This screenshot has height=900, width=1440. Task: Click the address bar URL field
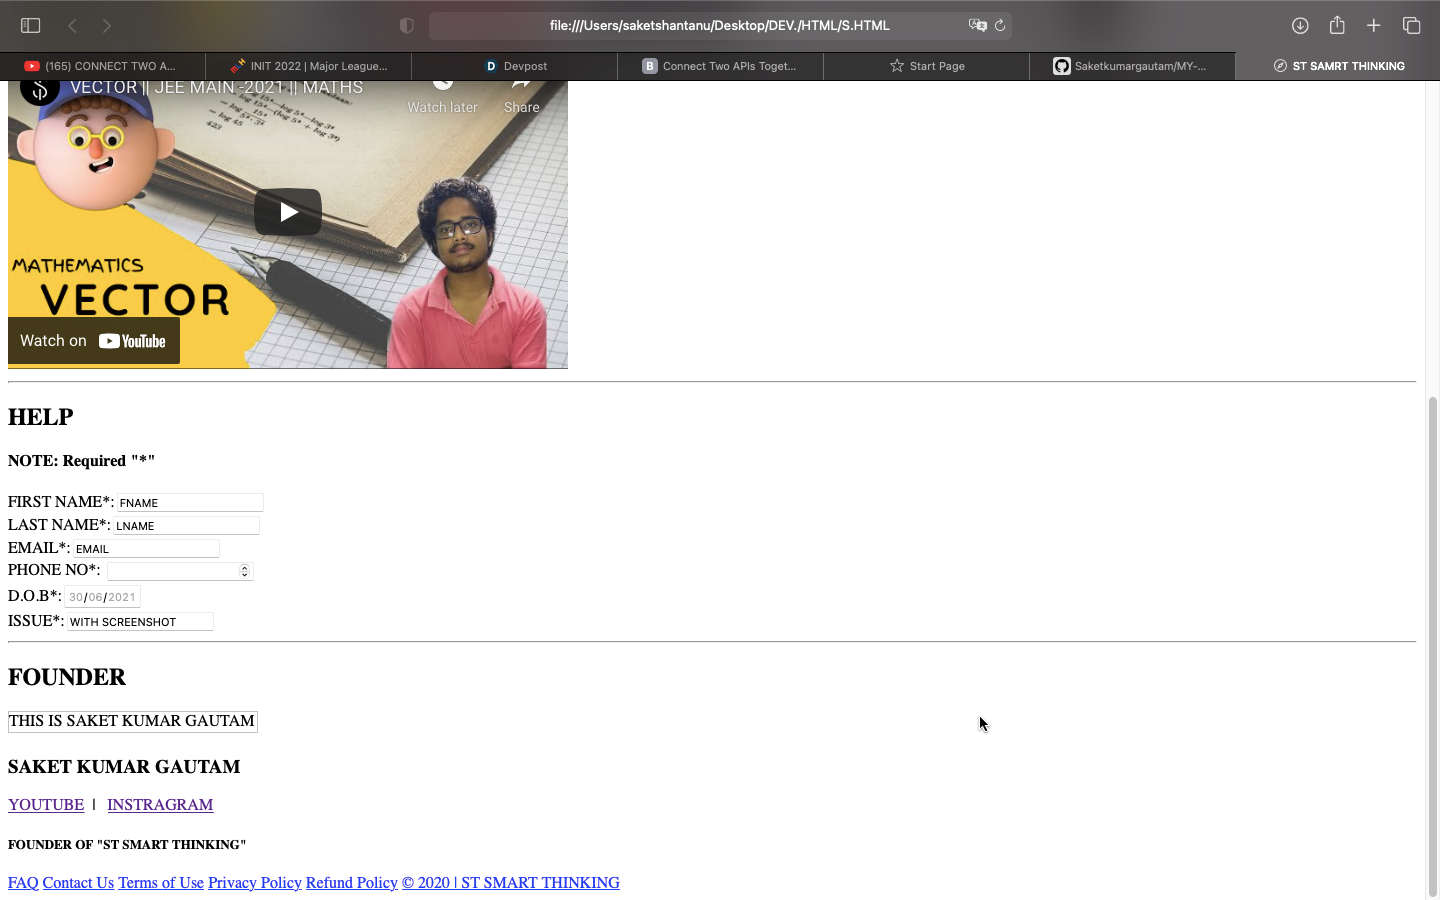click(x=720, y=25)
